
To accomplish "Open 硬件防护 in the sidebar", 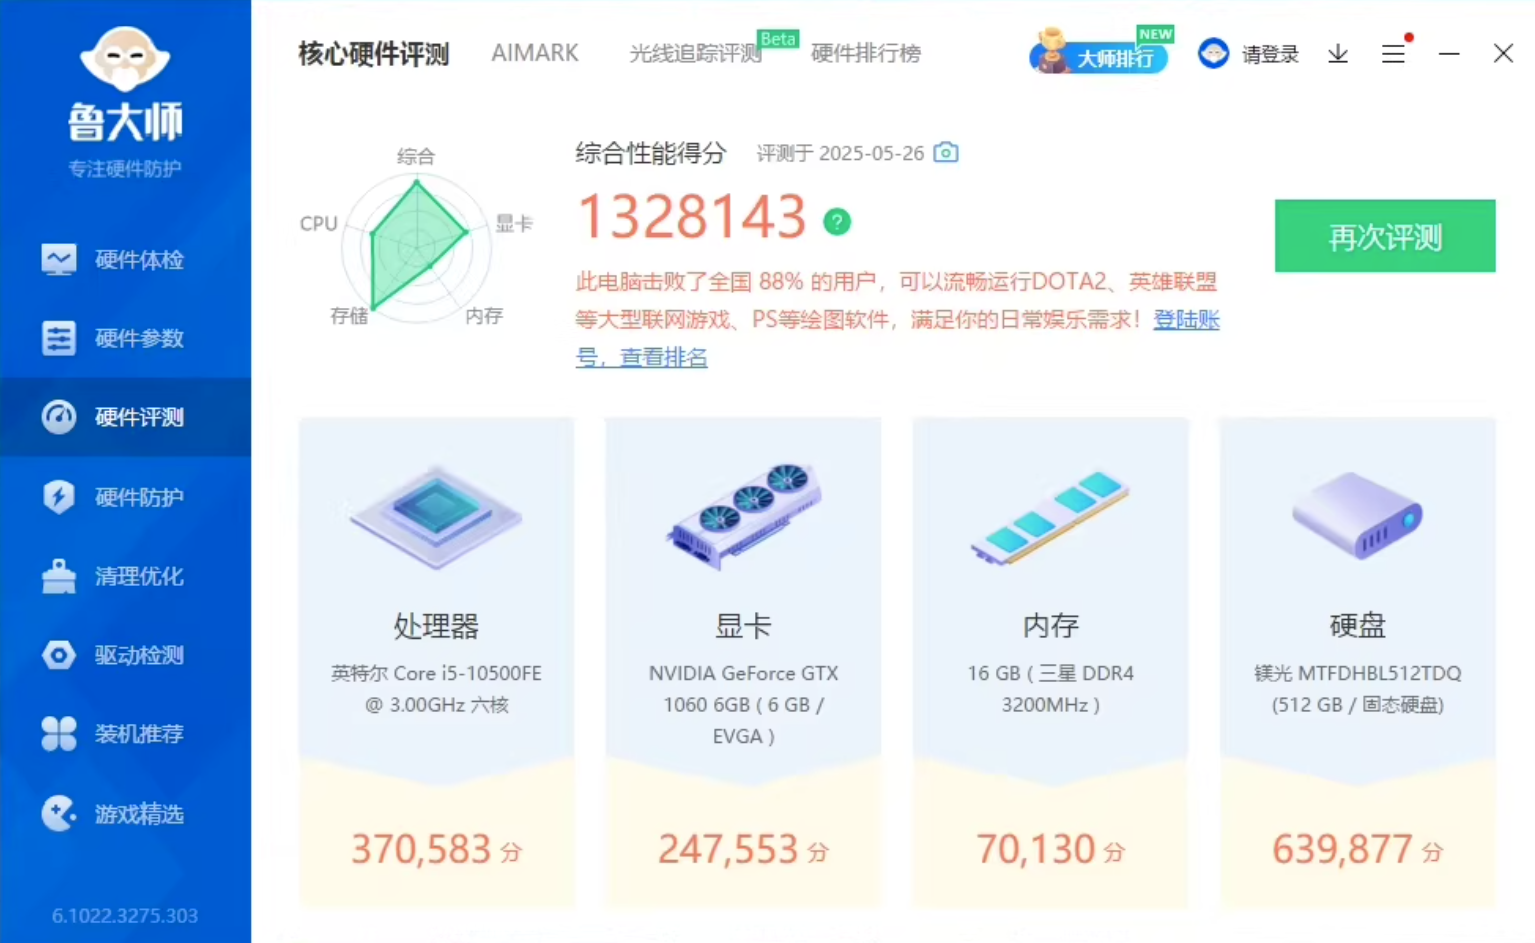I will [x=125, y=497].
